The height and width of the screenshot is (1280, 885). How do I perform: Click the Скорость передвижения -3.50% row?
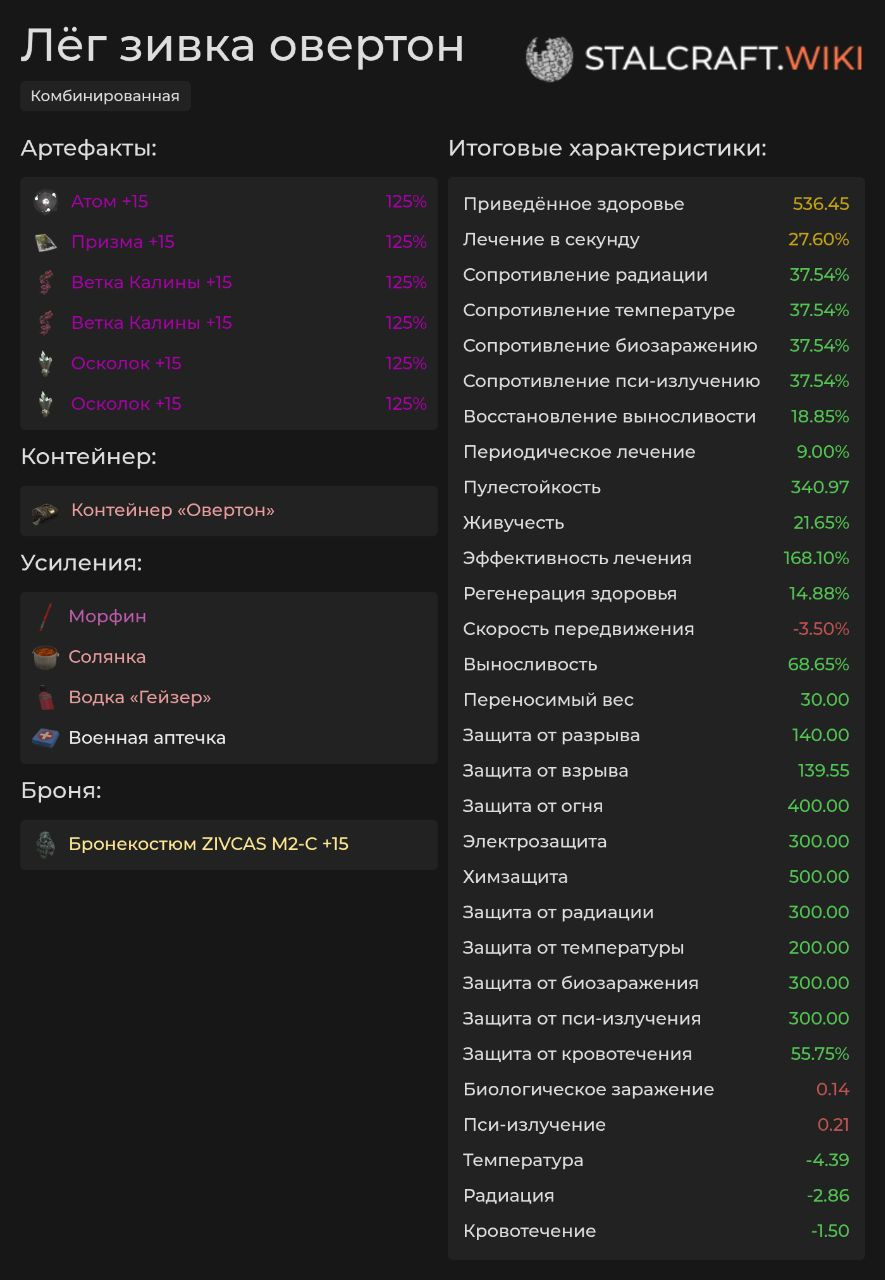click(x=656, y=629)
